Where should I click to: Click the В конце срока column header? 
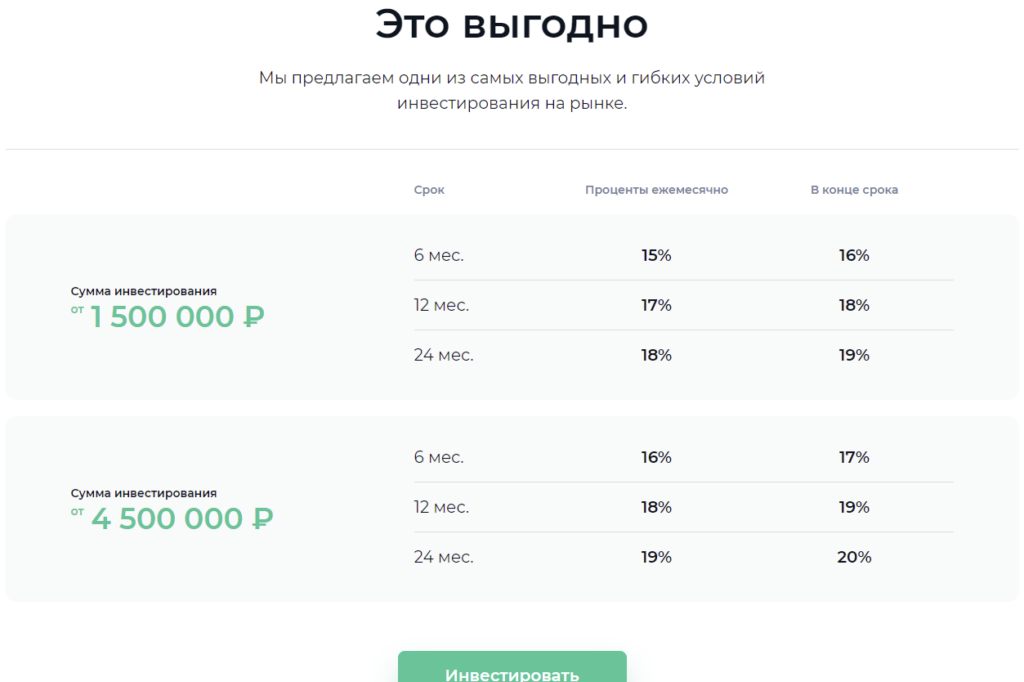coord(854,190)
